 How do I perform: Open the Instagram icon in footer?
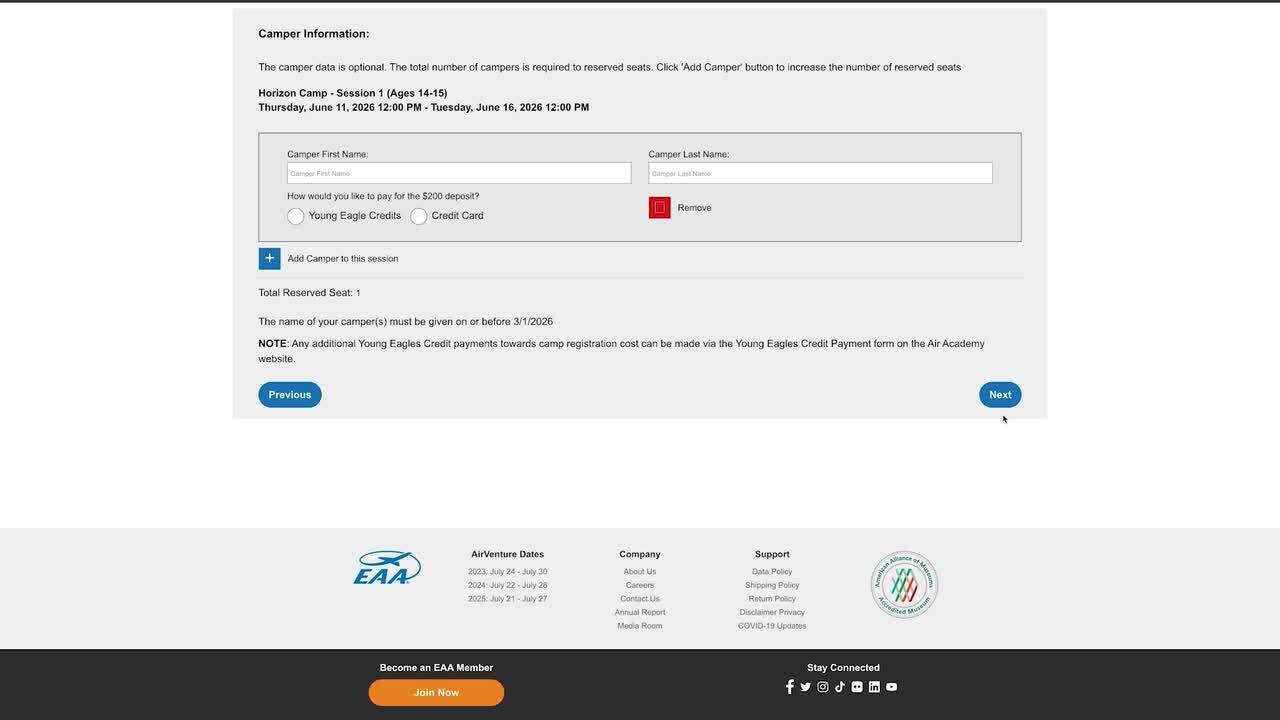823,687
